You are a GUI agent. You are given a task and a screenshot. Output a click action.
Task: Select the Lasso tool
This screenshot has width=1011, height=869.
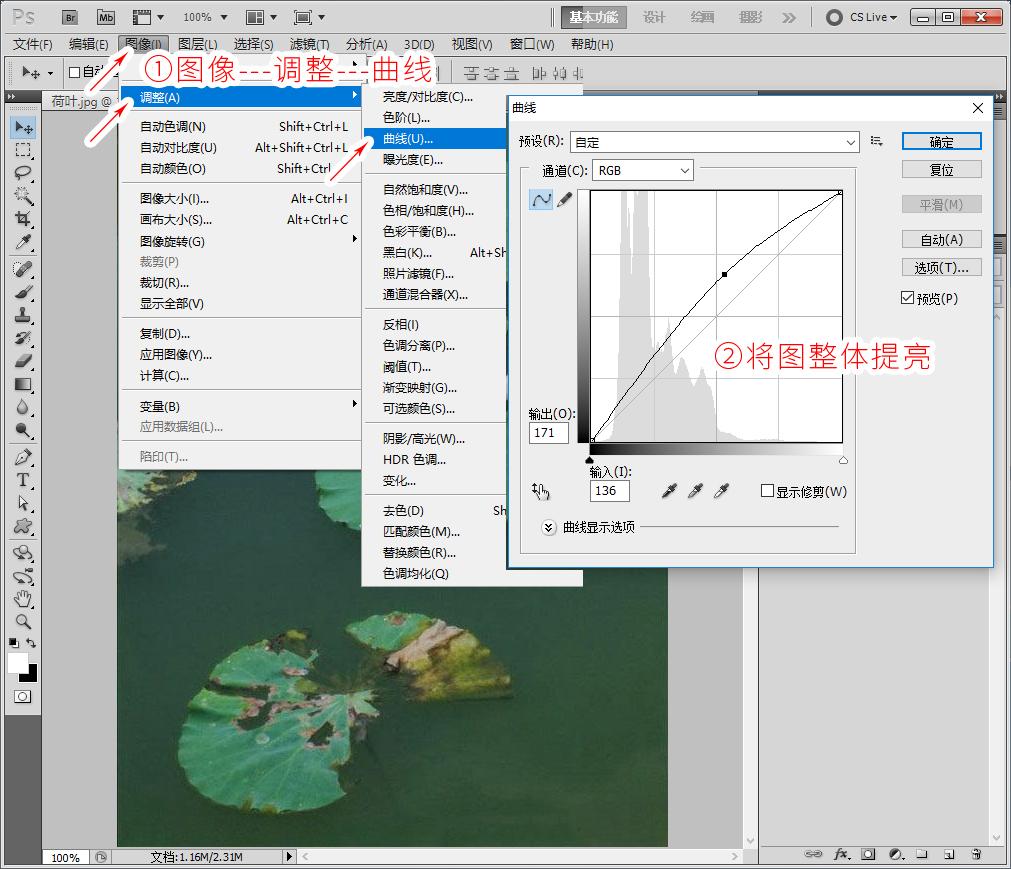(23, 173)
